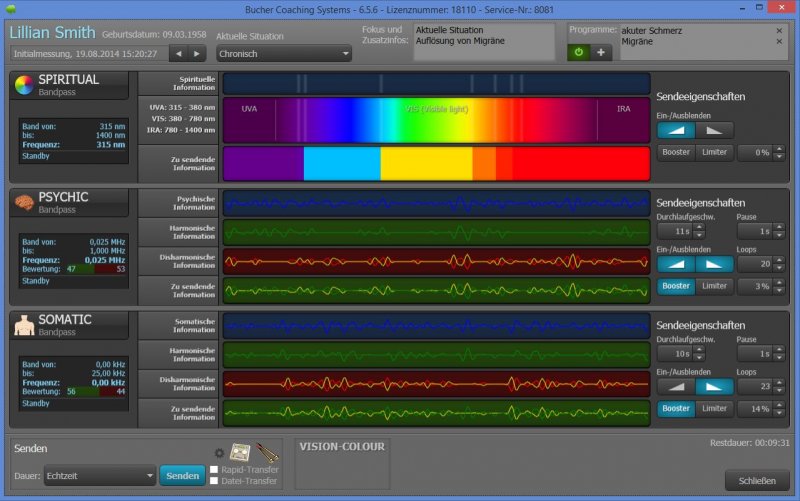This screenshot has height=501, width=800.
Task: Click the Schließen button
Action: [757, 481]
